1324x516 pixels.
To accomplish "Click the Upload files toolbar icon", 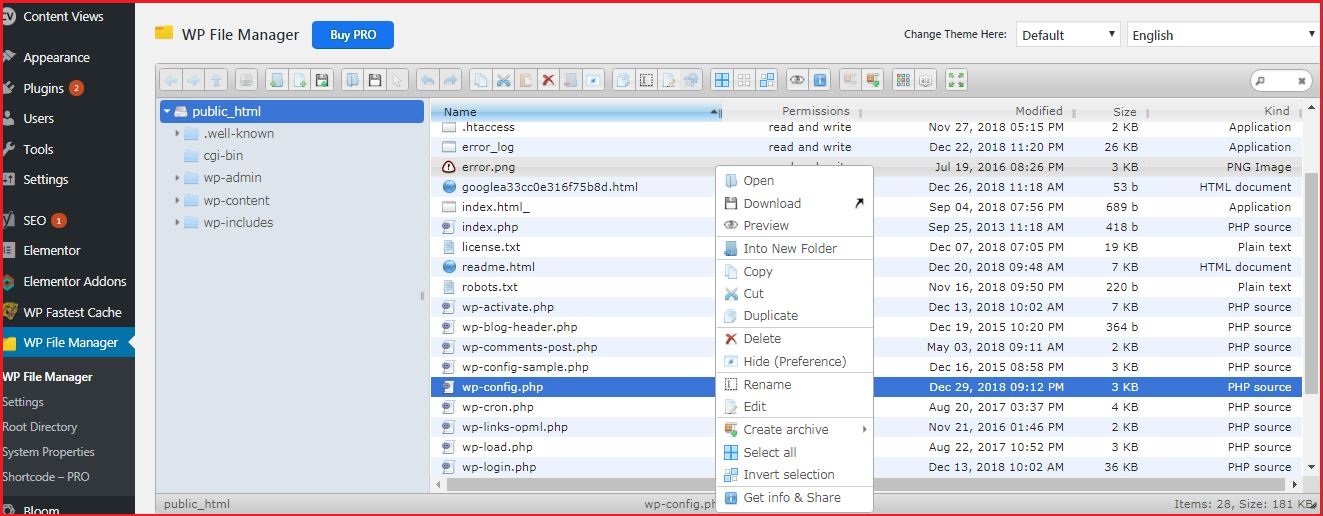I will pos(321,80).
